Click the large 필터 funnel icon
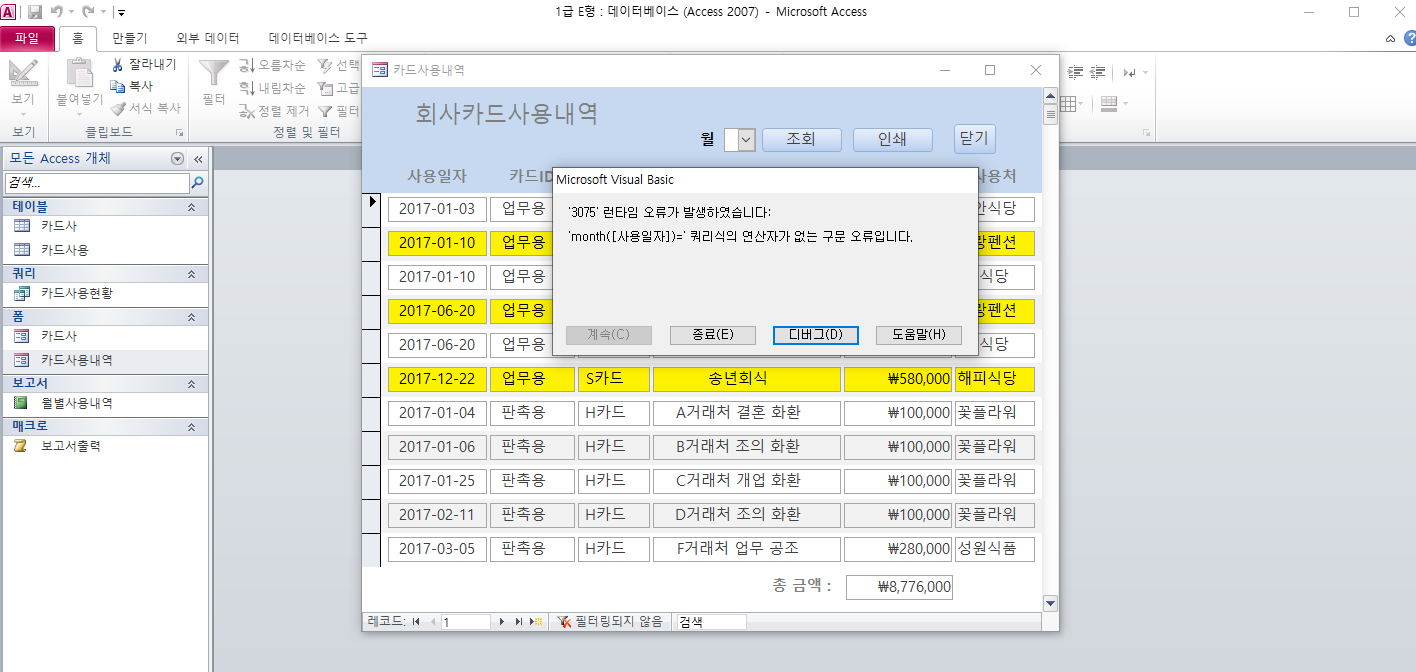 (x=213, y=73)
